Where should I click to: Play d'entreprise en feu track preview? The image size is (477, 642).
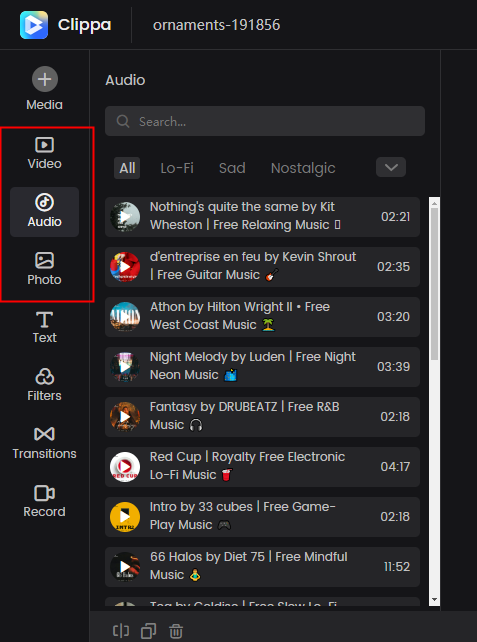tap(125, 267)
